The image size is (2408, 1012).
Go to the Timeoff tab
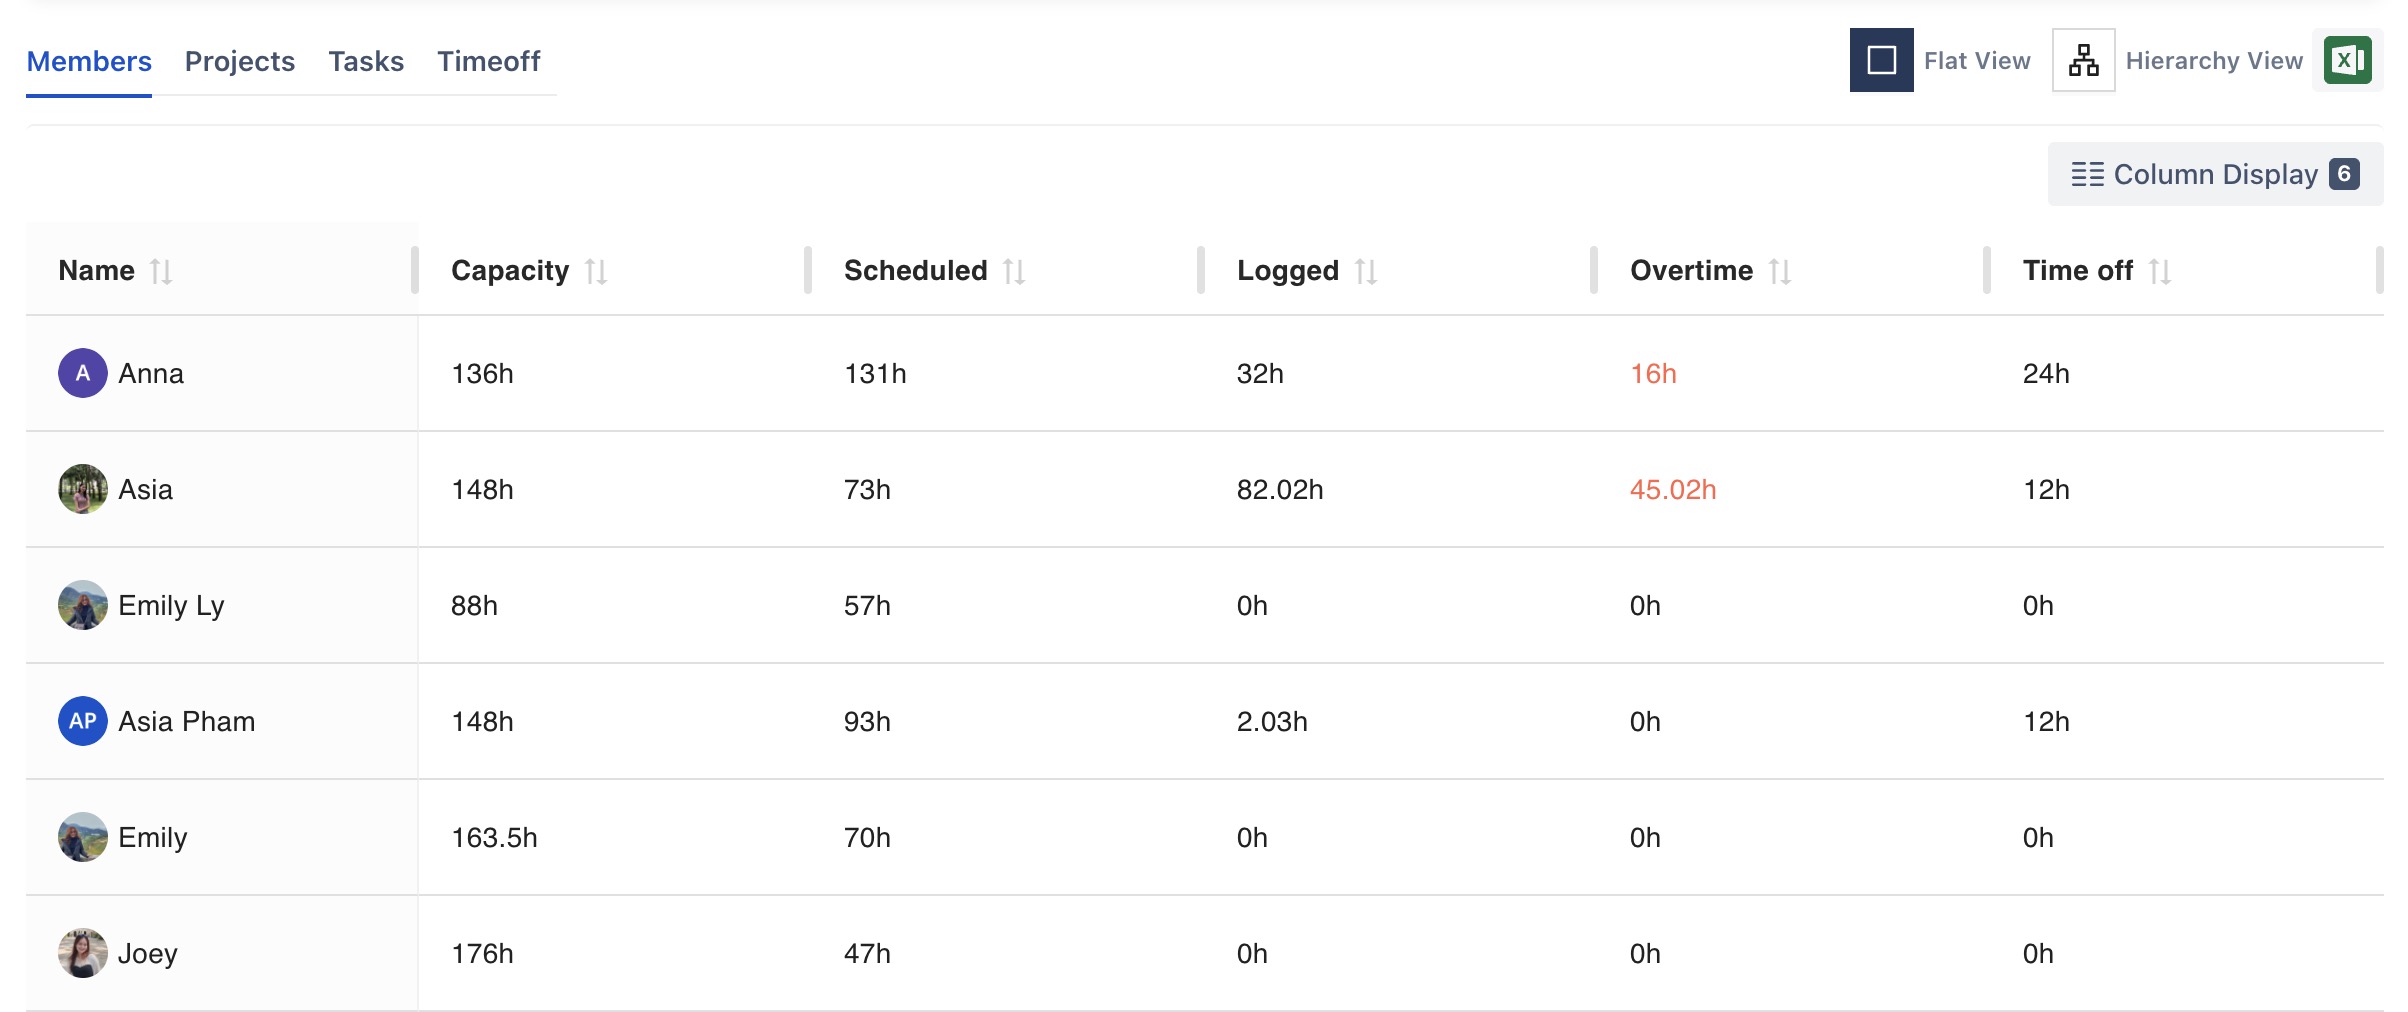pos(488,62)
